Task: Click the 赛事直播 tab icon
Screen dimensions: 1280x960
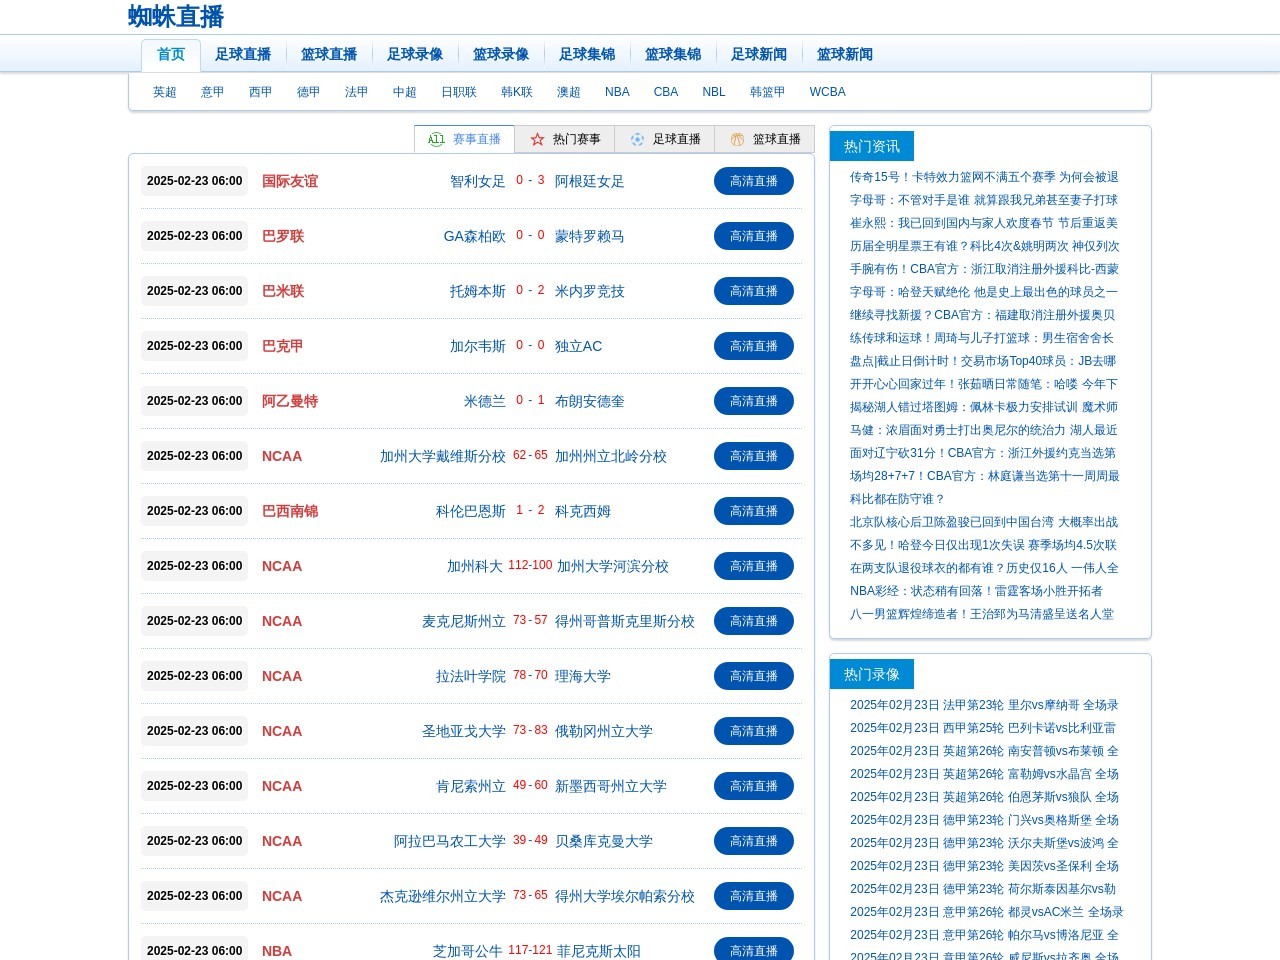Action: click(436, 139)
